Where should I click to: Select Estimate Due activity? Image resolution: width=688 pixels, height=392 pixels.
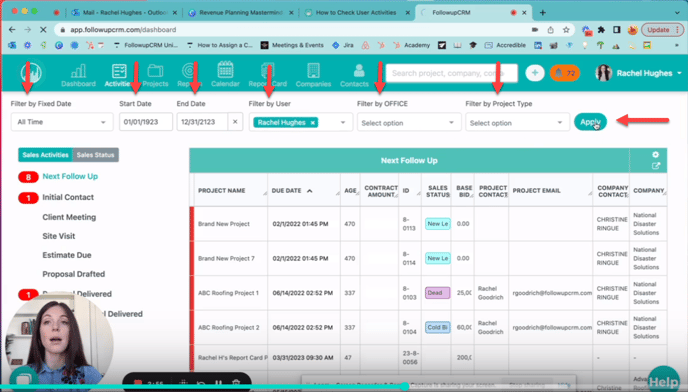(67, 255)
